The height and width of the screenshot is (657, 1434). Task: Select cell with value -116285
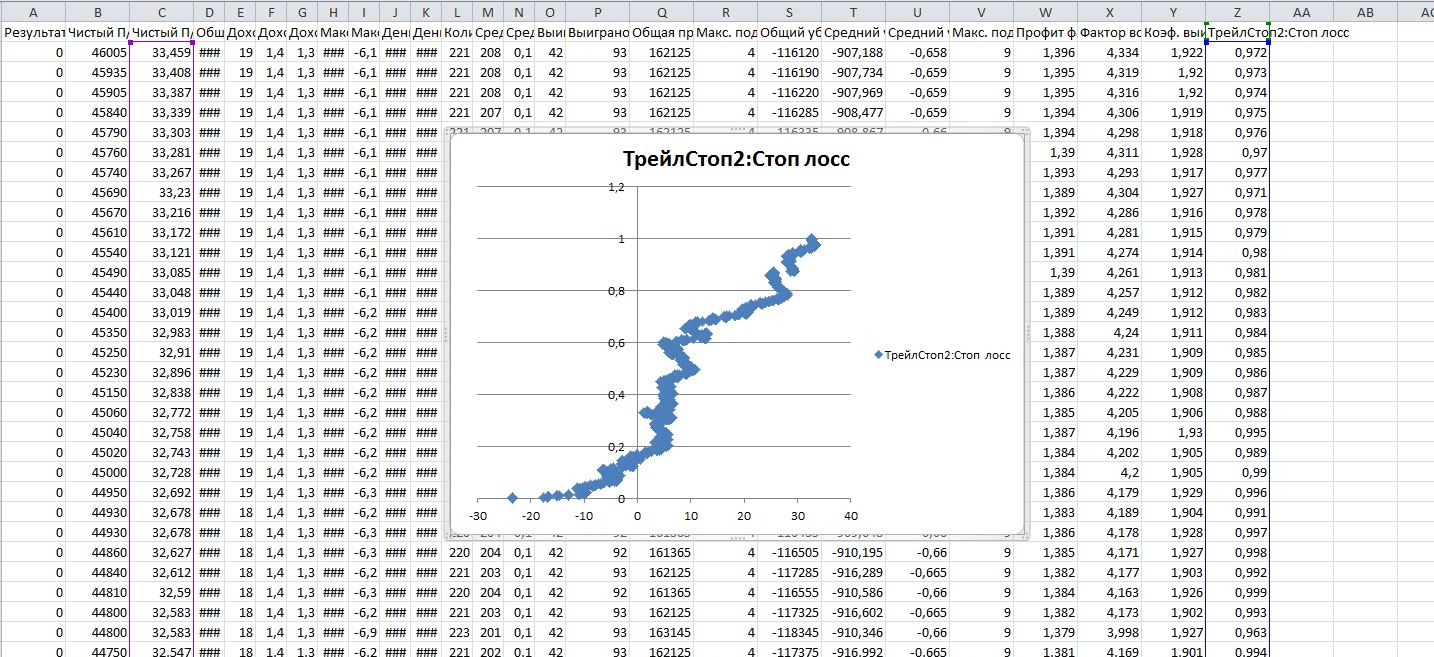click(x=789, y=112)
